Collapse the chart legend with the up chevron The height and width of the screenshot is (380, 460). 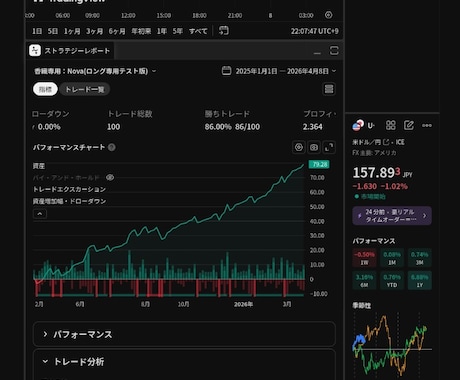click(40, 214)
